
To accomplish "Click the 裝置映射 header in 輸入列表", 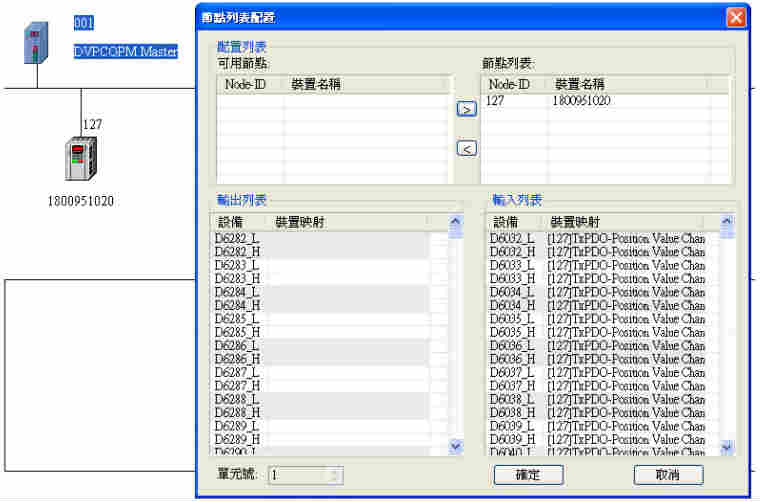I will point(576,222).
